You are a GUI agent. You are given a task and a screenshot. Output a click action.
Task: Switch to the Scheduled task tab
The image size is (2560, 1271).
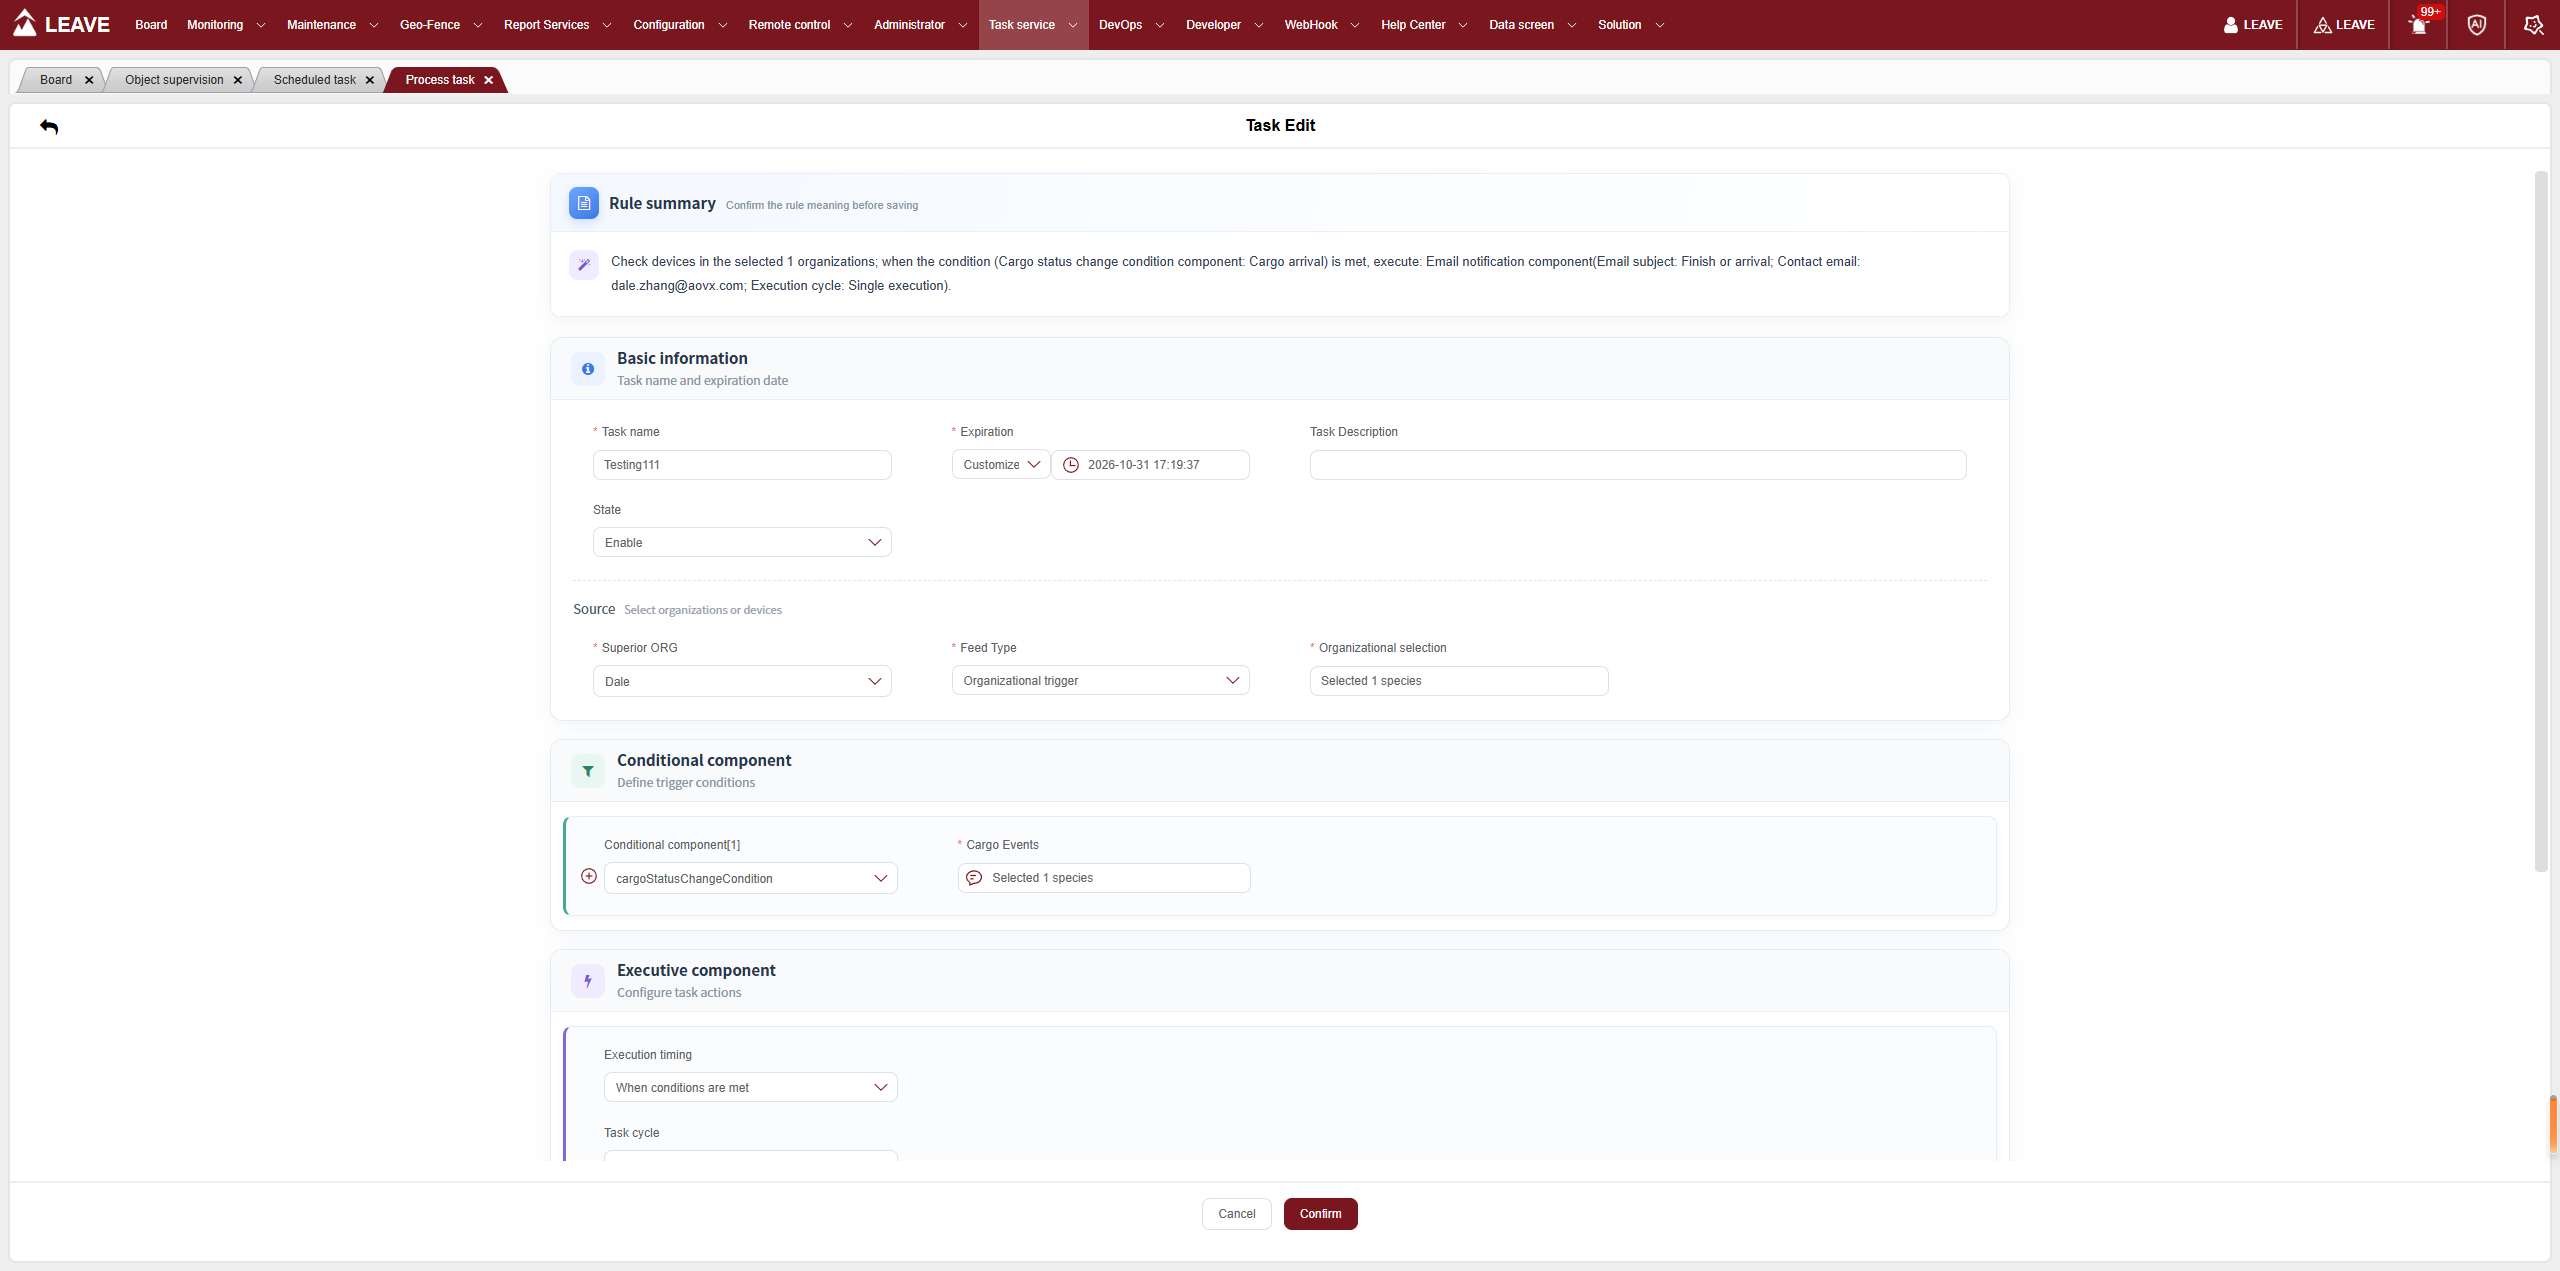[315, 80]
